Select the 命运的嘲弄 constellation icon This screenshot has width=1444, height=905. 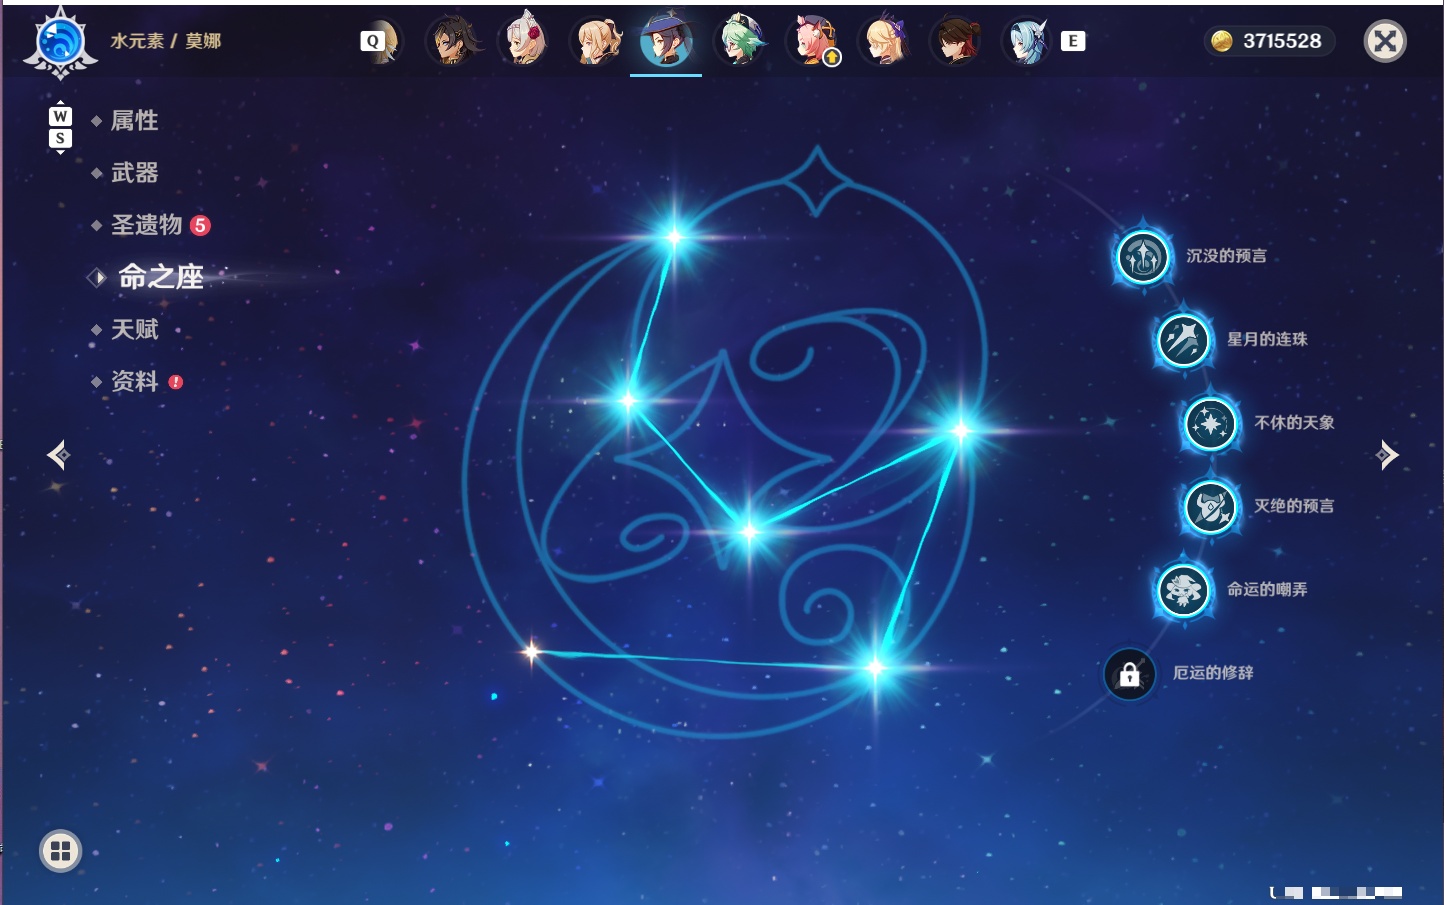(1183, 590)
